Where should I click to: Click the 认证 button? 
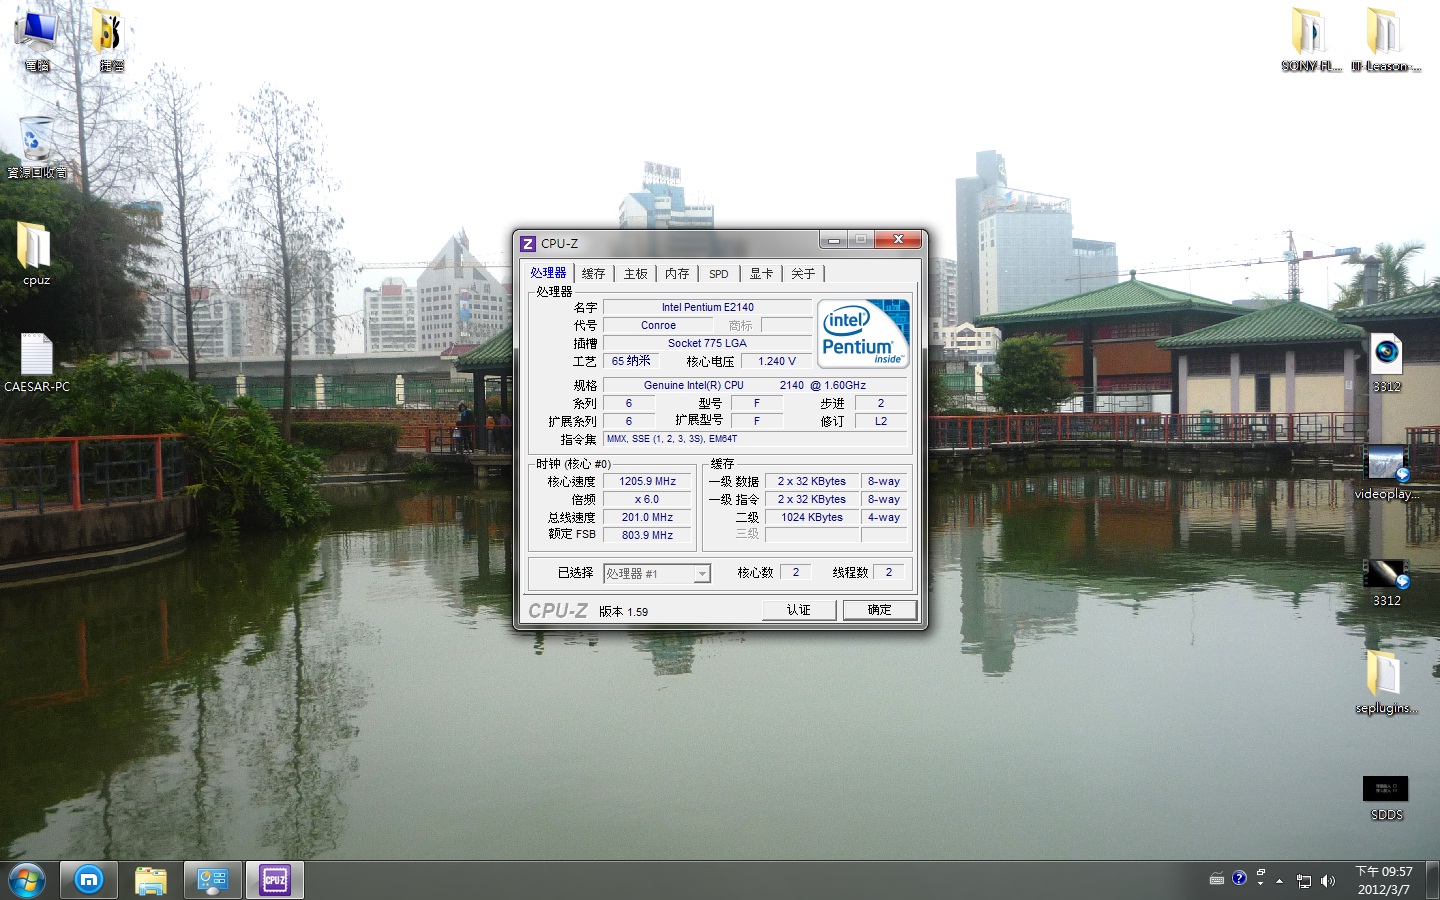(798, 610)
